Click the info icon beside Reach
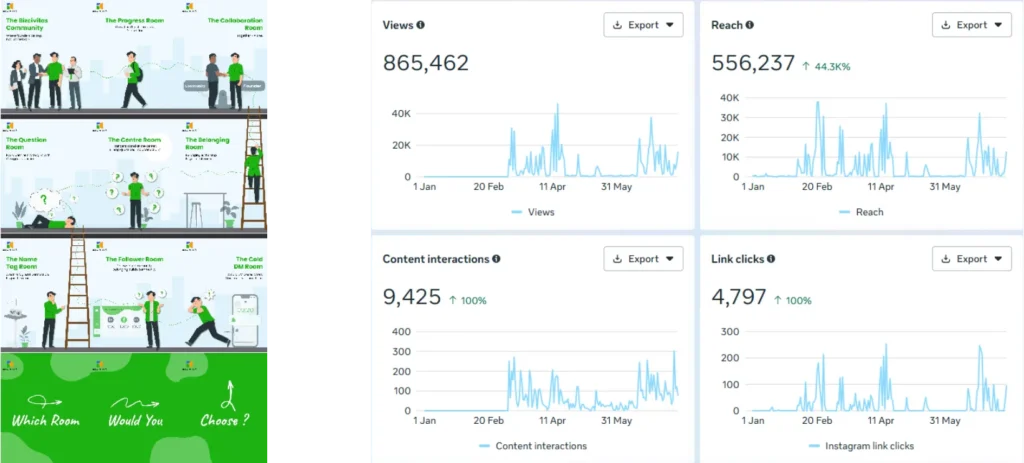The height and width of the screenshot is (463, 1024). pos(750,25)
